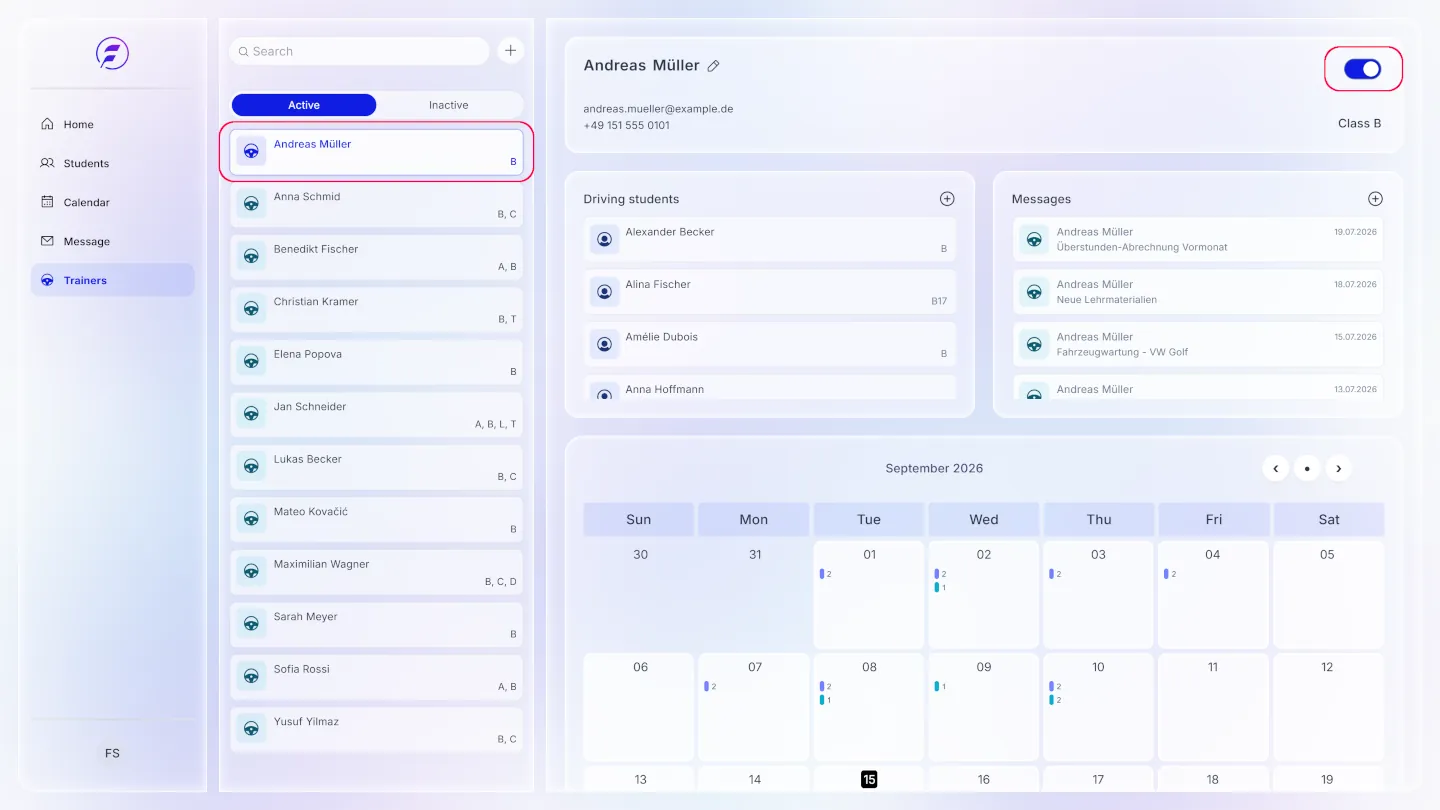Screen dimensions: 1440x810
Task: Select trainer Lukas Becker
Action: 376,467
